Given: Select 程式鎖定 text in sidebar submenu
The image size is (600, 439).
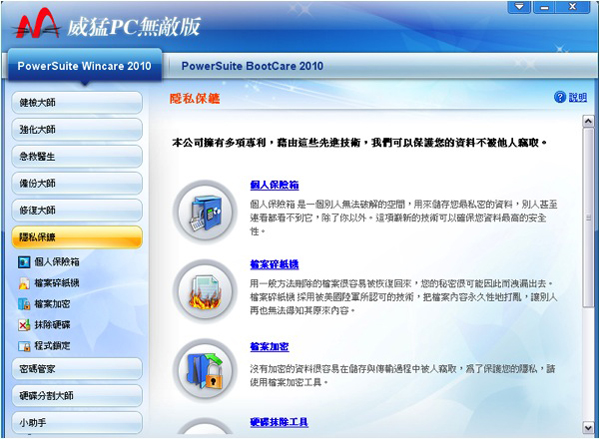Looking at the screenshot, I should point(52,346).
